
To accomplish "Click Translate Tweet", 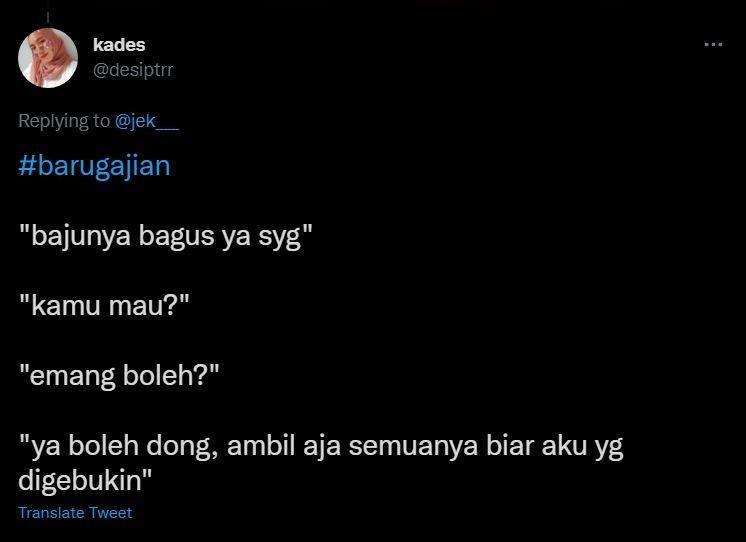I will coord(75,512).
